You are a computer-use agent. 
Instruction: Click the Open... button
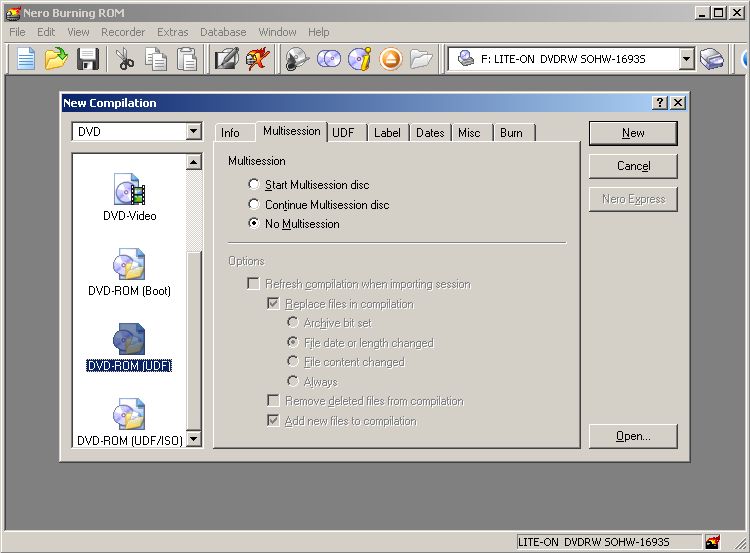point(632,436)
